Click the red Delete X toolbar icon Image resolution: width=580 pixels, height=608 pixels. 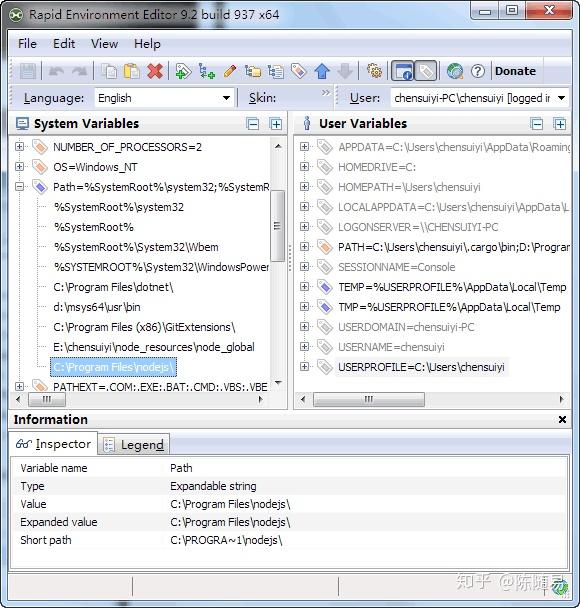point(155,71)
